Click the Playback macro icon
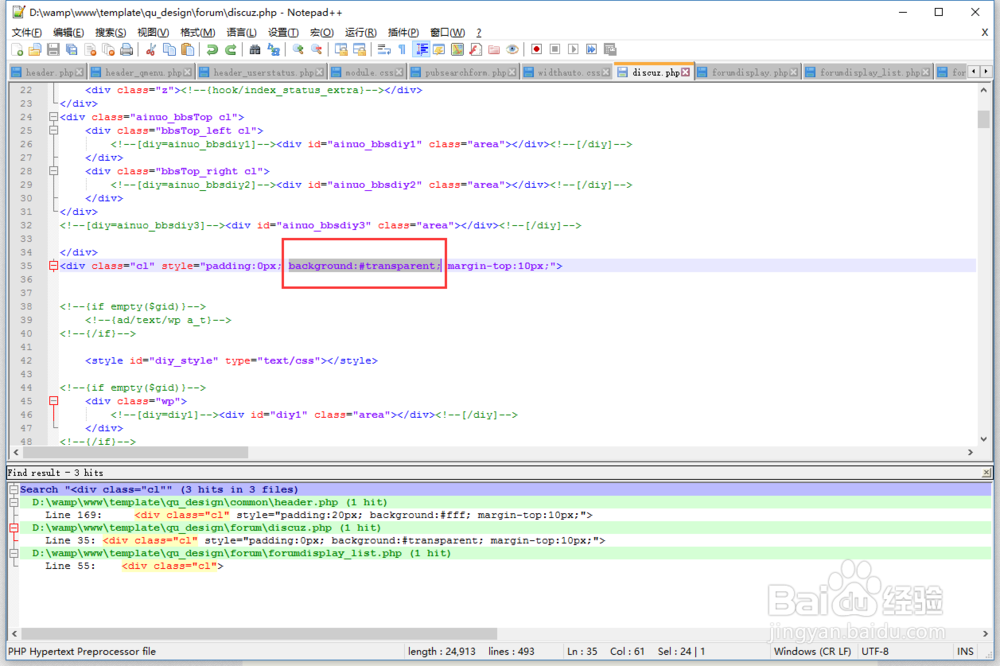 tap(573, 50)
